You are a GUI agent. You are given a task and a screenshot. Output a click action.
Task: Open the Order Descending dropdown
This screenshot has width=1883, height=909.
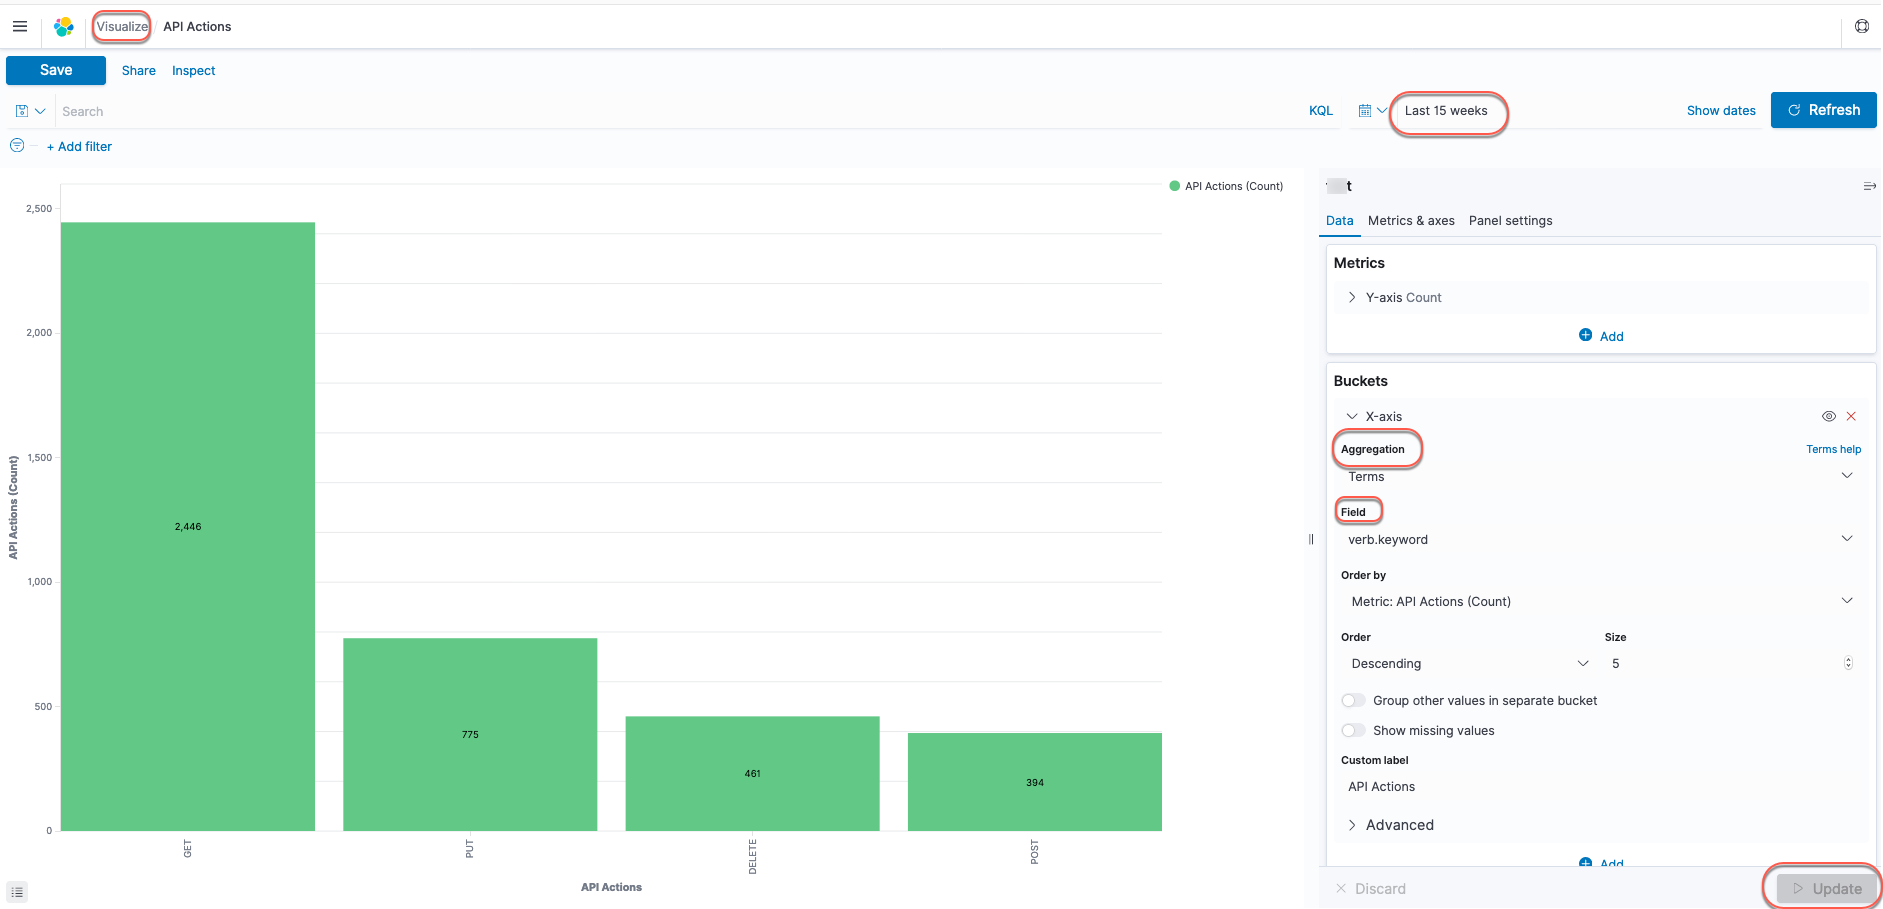coord(1469,663)
